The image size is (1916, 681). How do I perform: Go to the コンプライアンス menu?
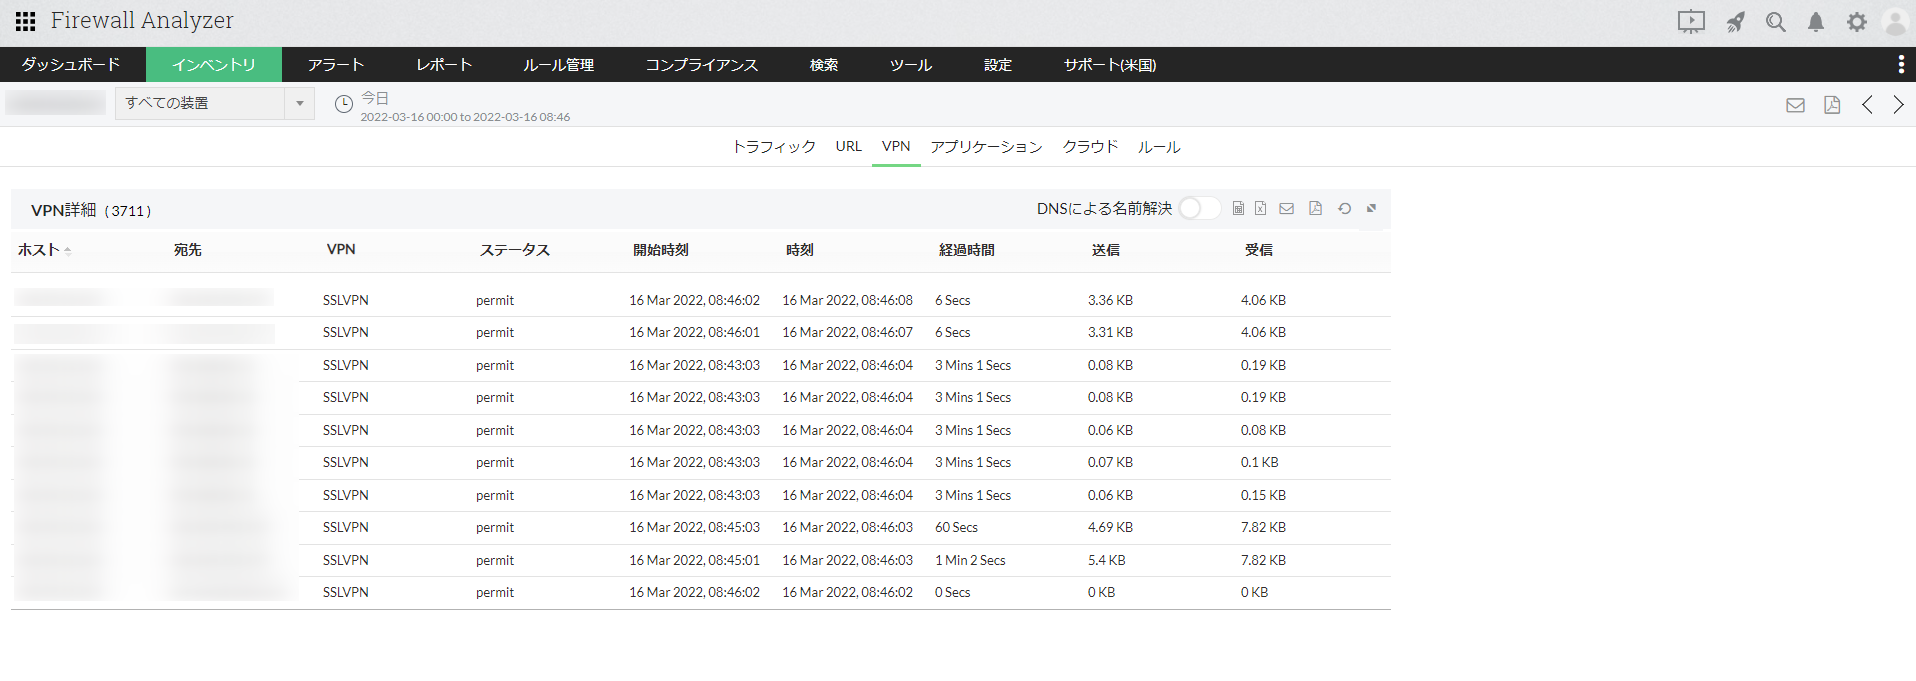pos(701,65)
